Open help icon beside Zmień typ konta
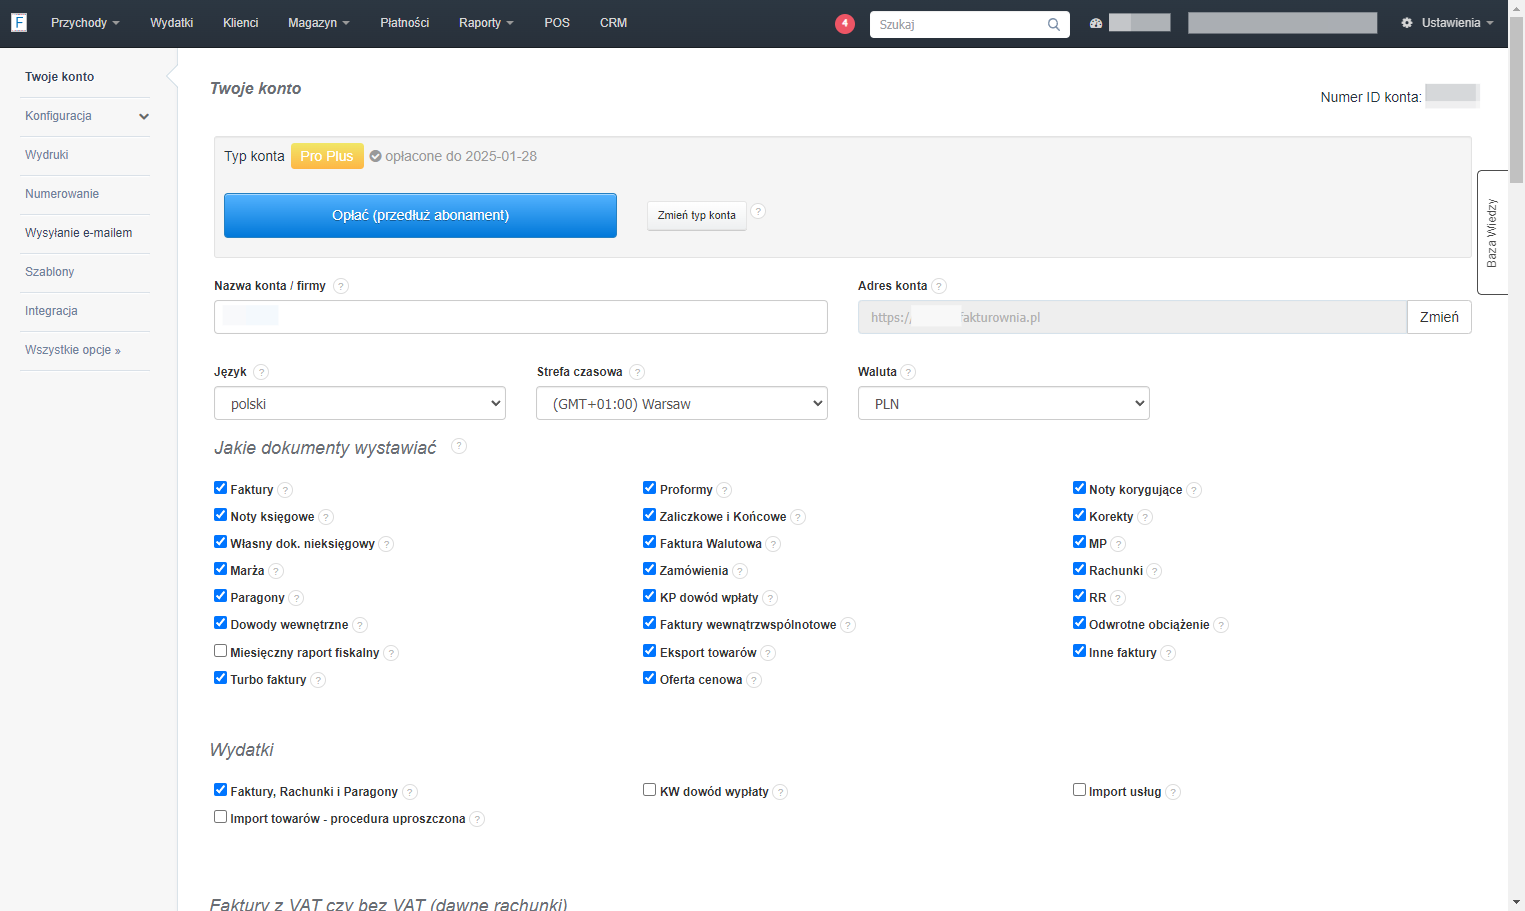1525x911 pixels. (758, 211)
